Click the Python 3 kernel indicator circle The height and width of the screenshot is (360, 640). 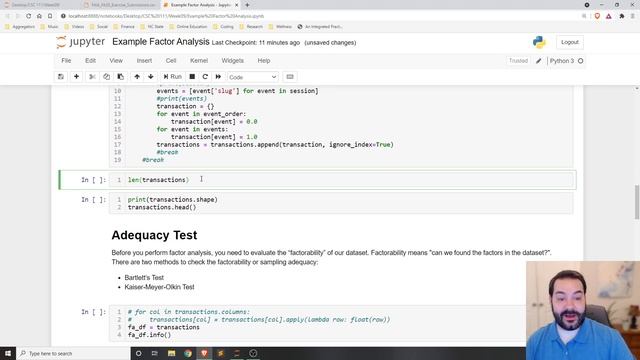coord(580,61)
